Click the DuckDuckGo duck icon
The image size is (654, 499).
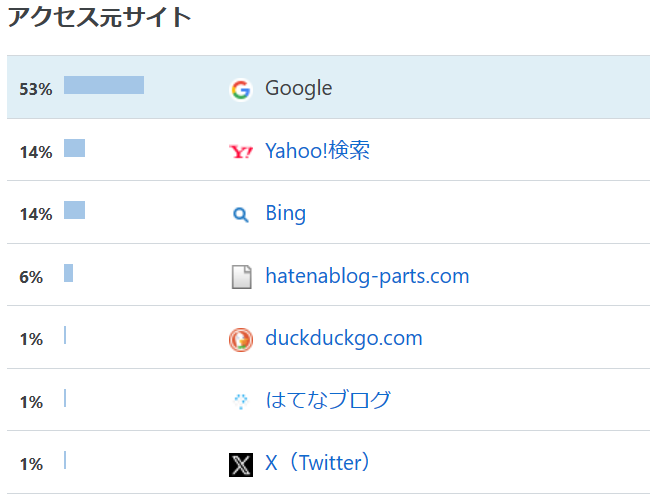[241, 340]
